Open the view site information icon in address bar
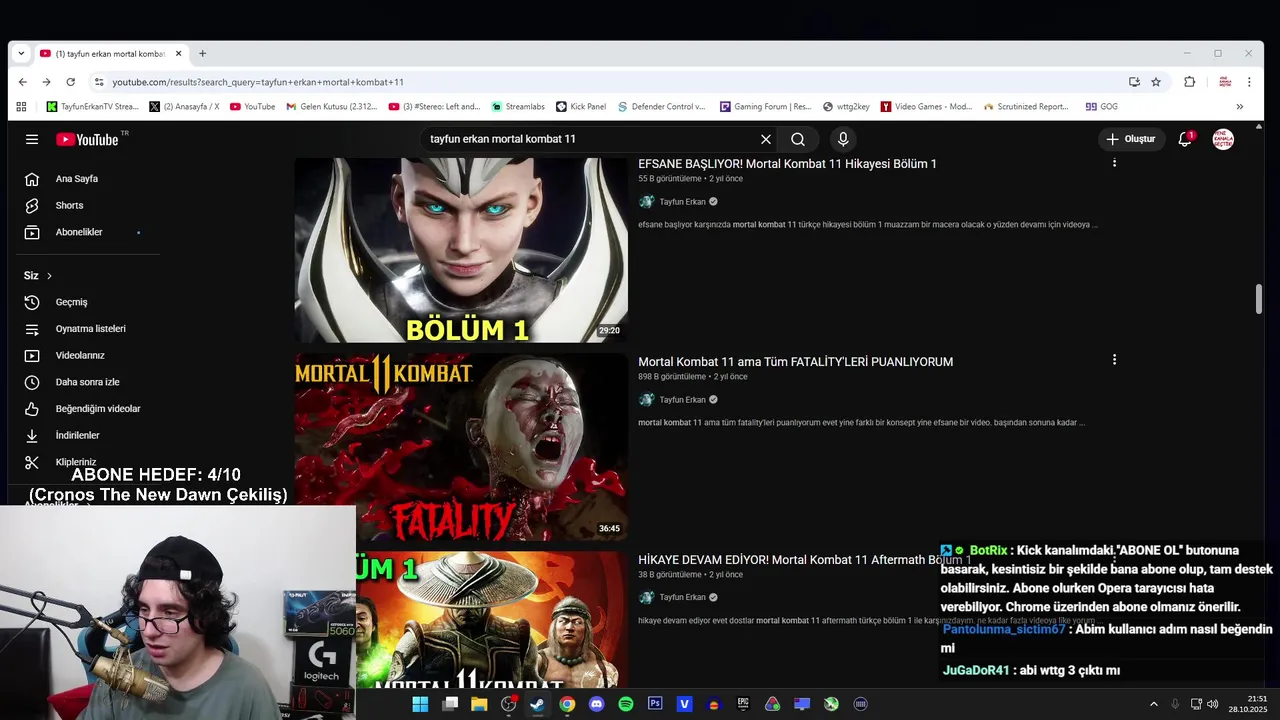This screenshot has width=1280, height=720. tap(98, 82)
